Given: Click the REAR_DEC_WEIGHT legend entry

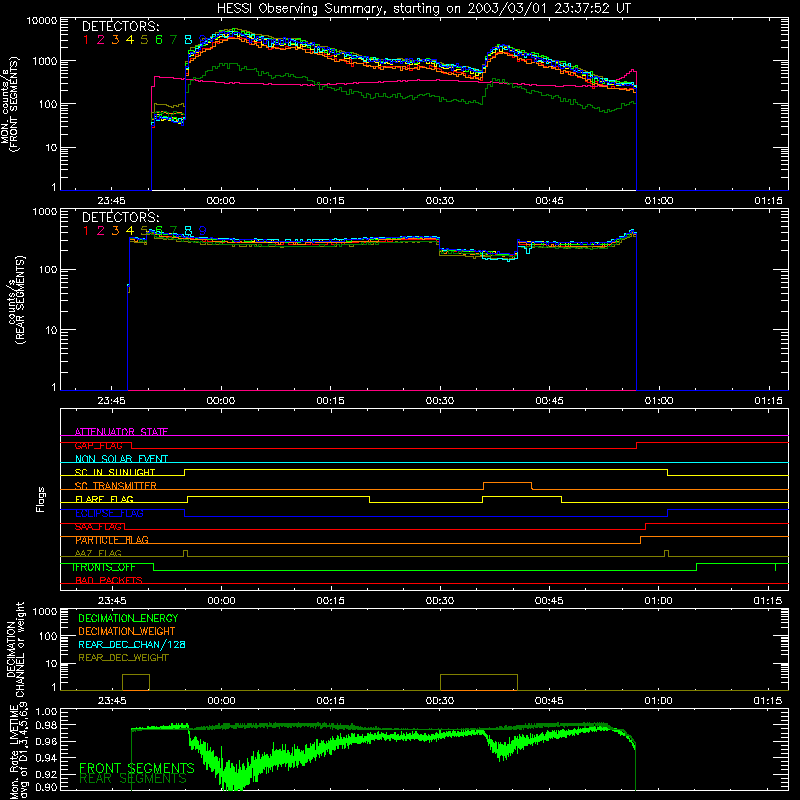Looking at the screenshot, I should 123,658.
